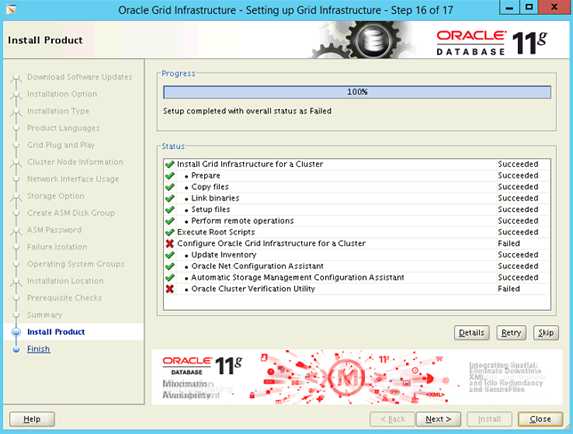
Task: Click the Oracle 11g advertisement banner
Action: (x=357, y=377)
